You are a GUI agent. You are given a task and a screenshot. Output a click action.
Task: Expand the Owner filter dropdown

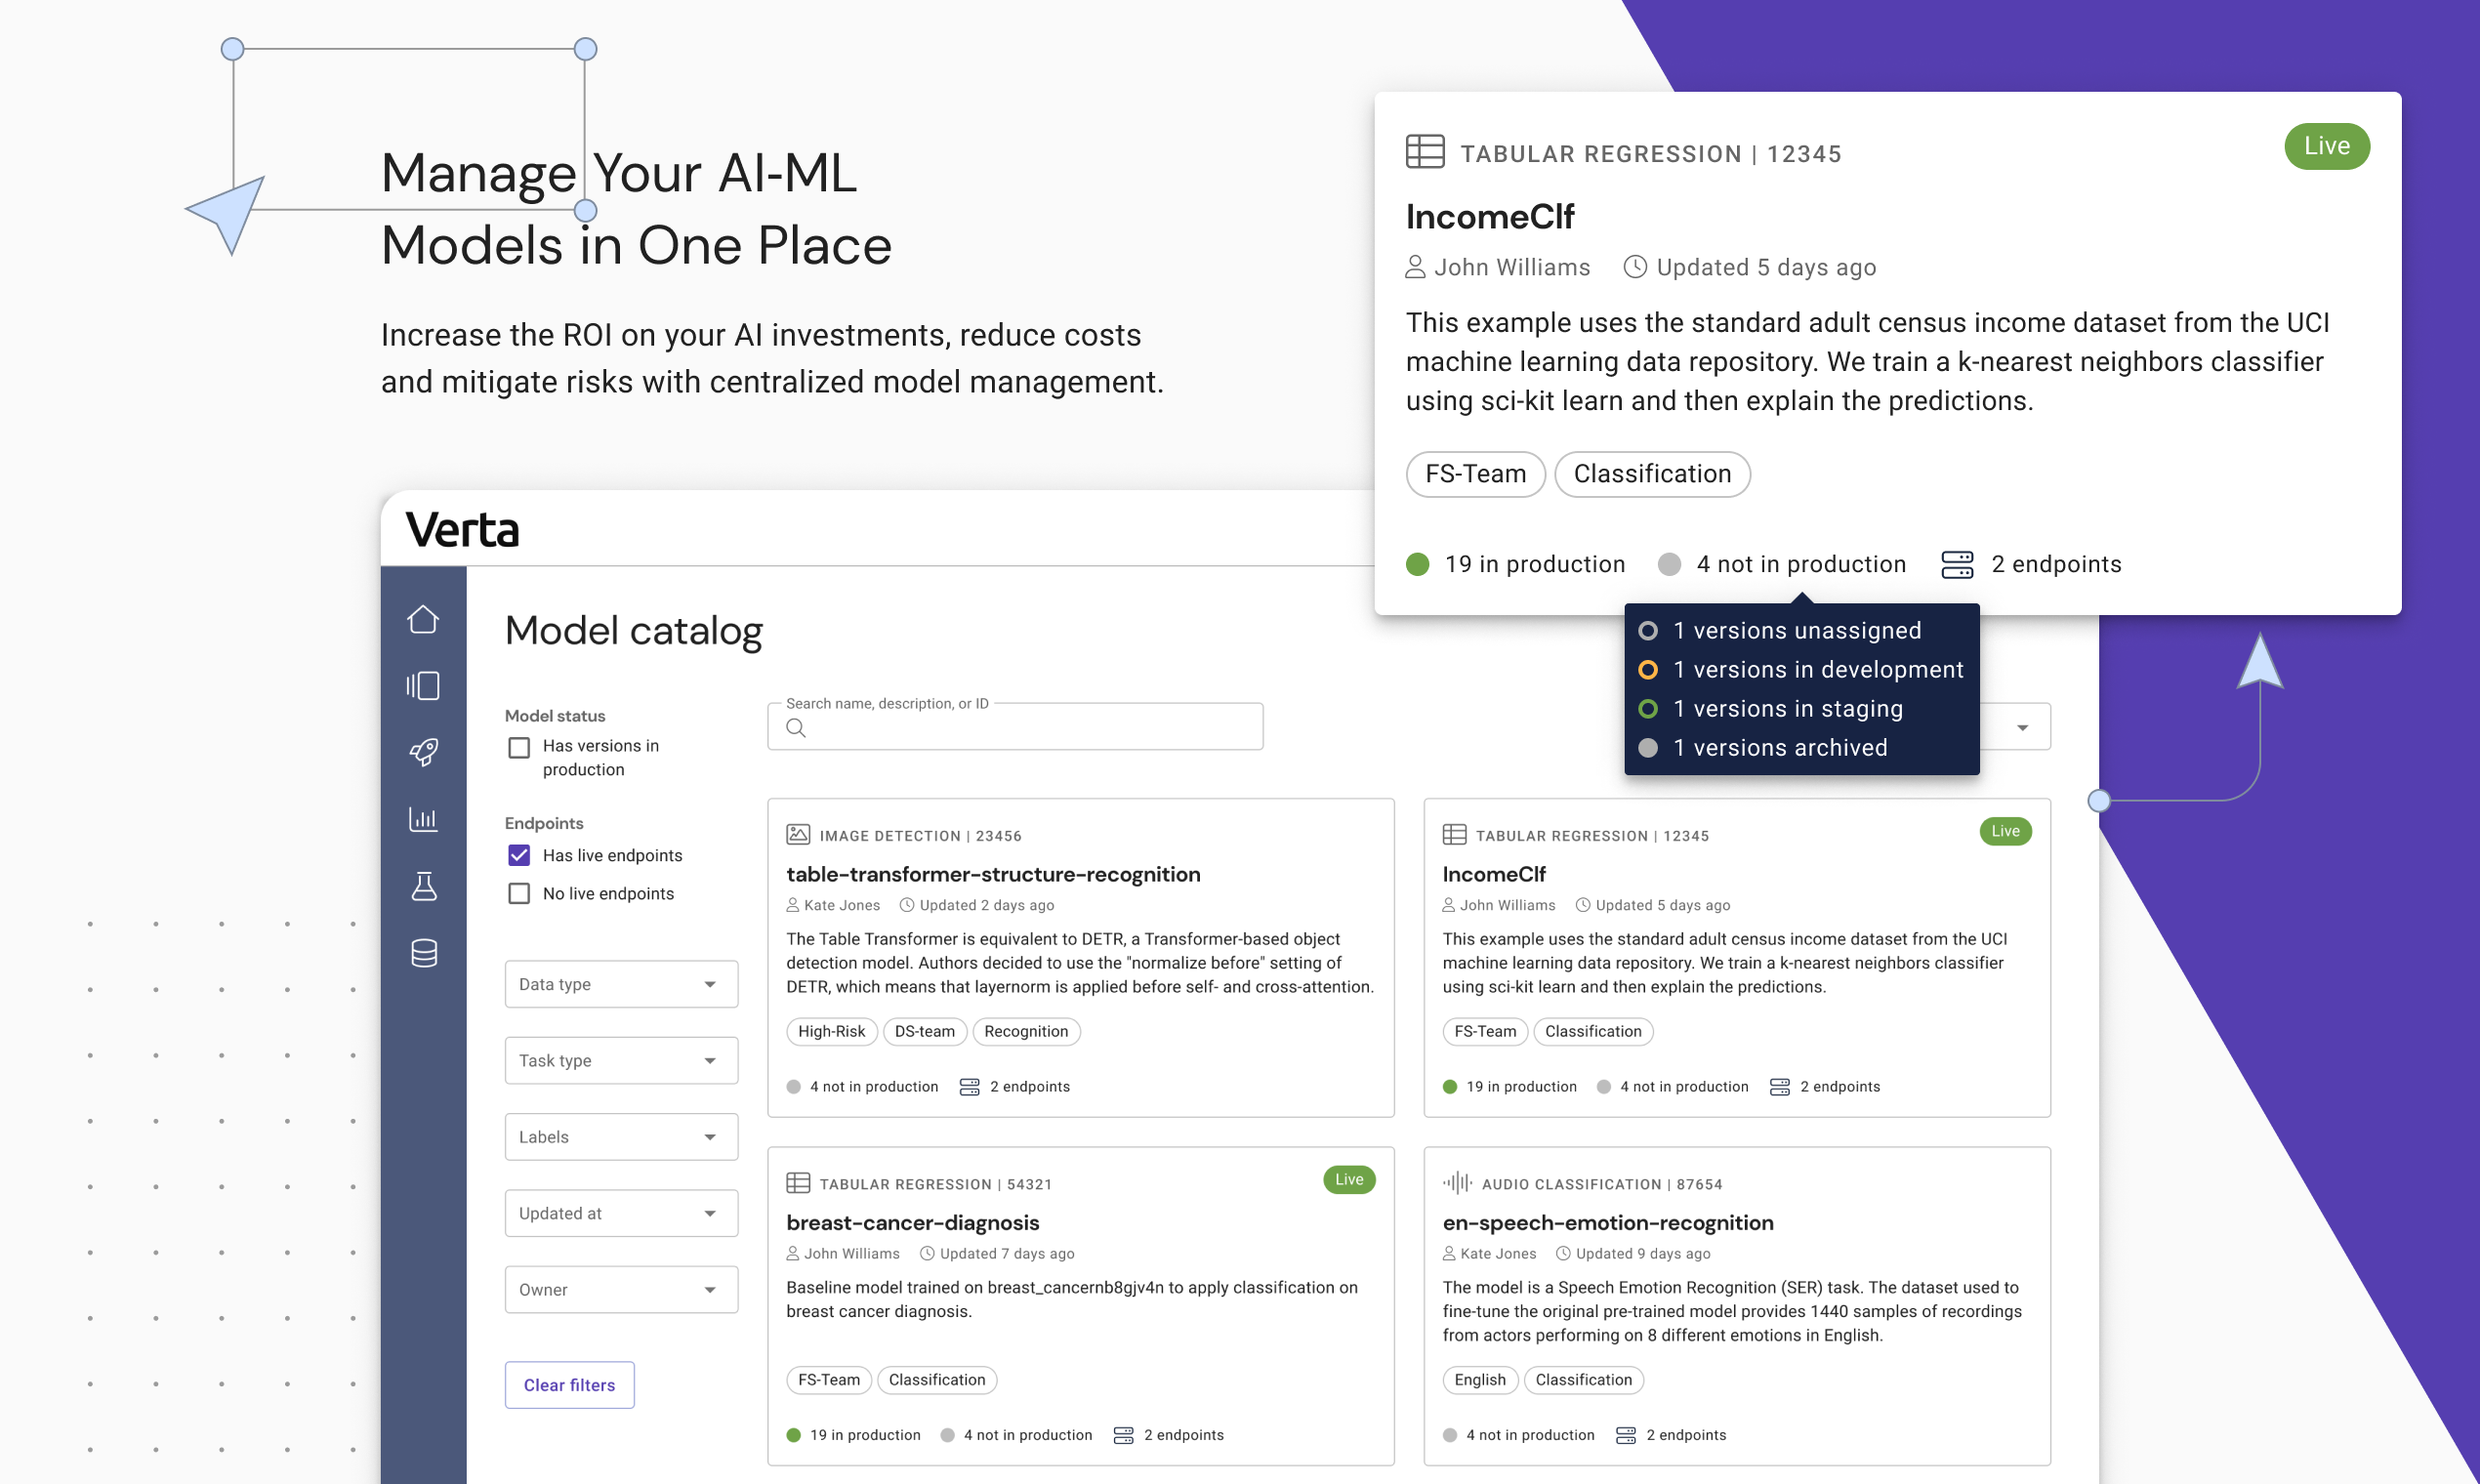pyautogui.click(x=621, y=1289)
